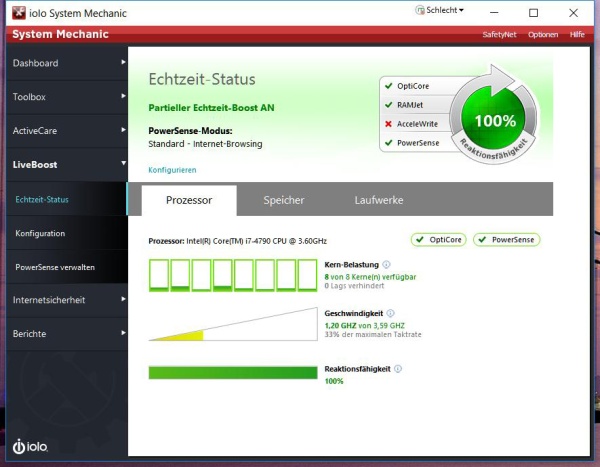Maximize the System Mechanic window

(x=533, y=13)
